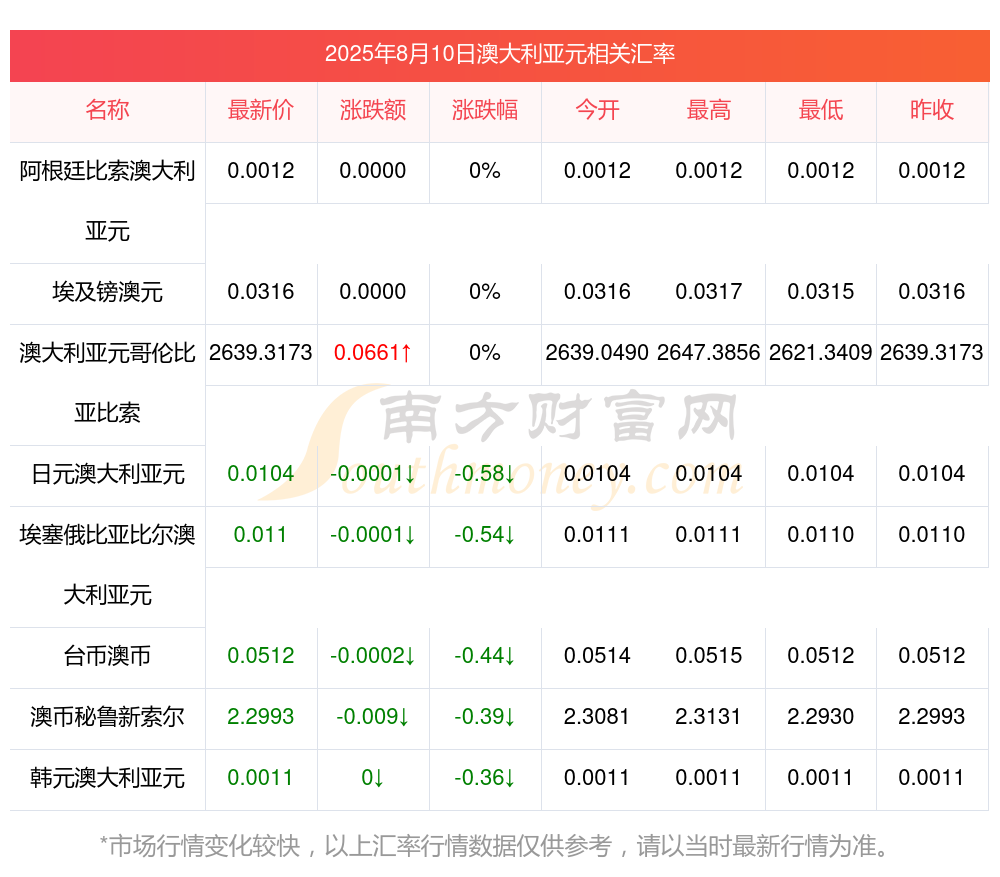
Task: Click the red change value 0.0661↑
Action: (373, 353)
